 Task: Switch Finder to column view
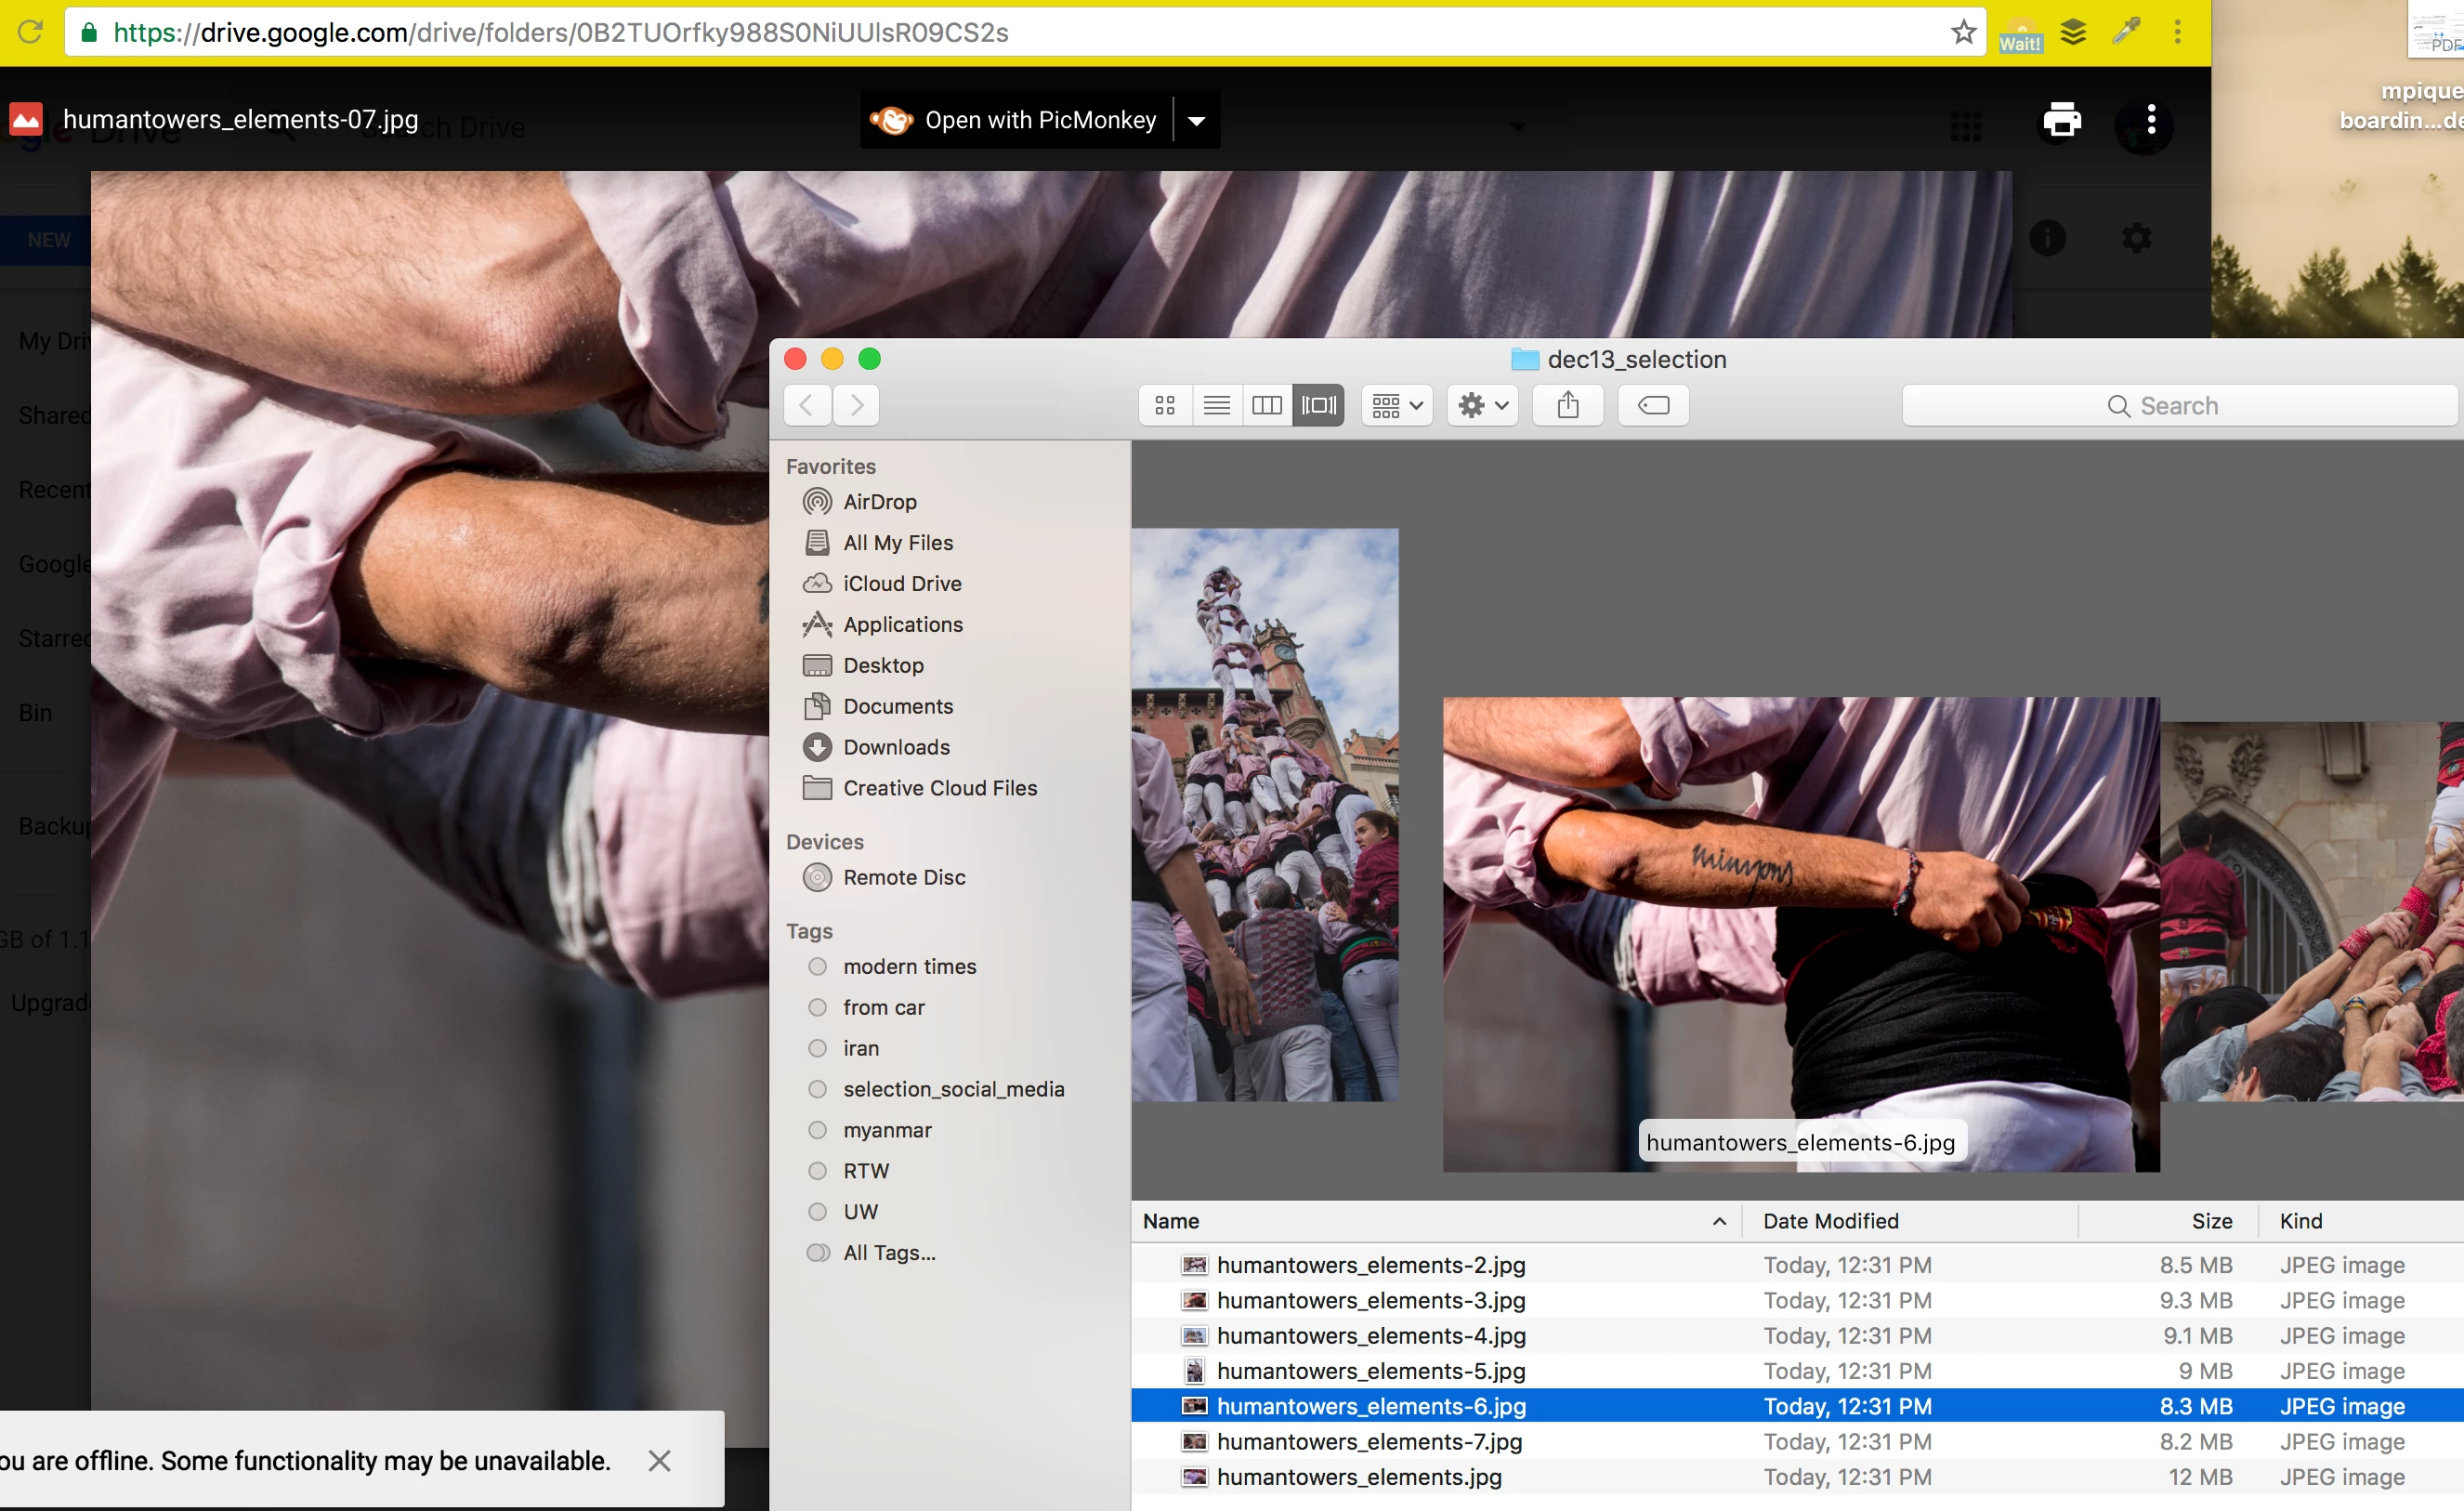point(1267,405)
